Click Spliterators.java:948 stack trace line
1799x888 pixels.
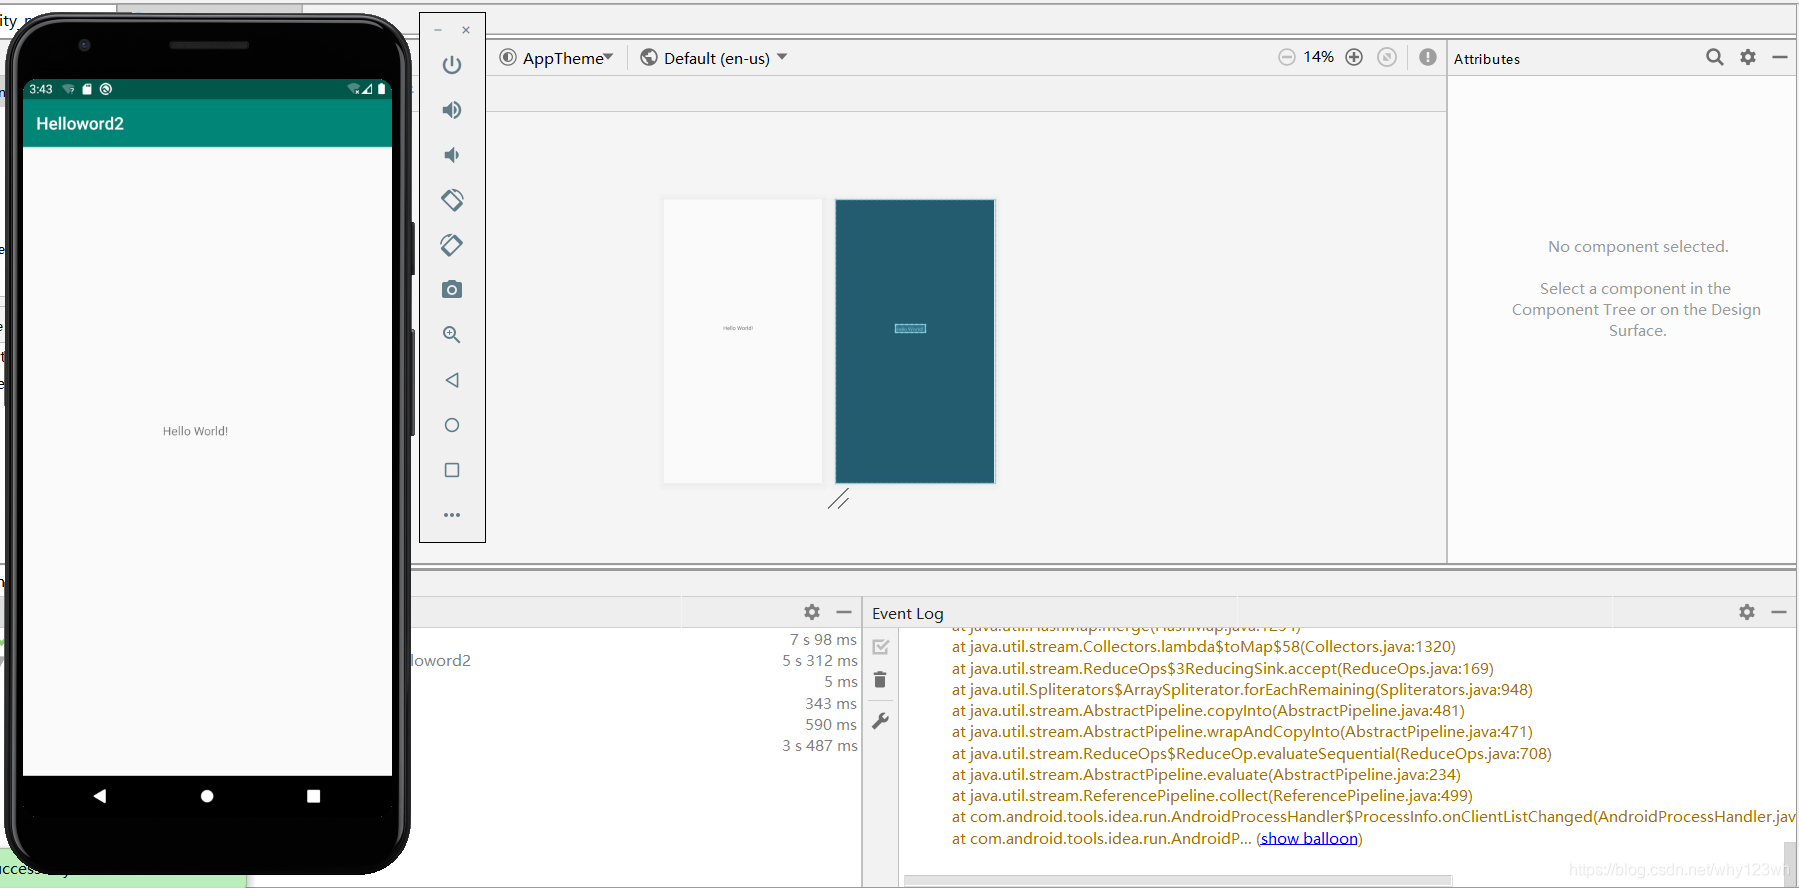pyautogui.click(x=1242, y=689)
